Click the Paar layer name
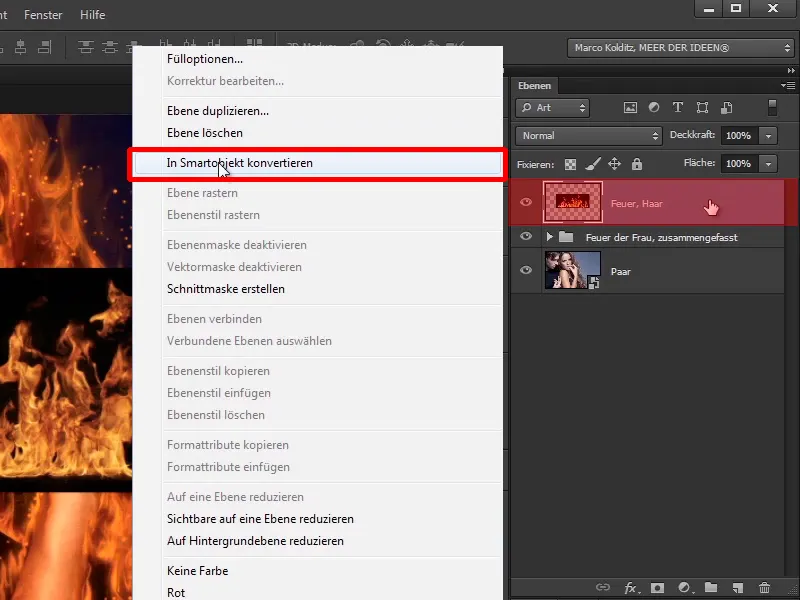This screenshot has width=800, height=600. coord(620,272)
